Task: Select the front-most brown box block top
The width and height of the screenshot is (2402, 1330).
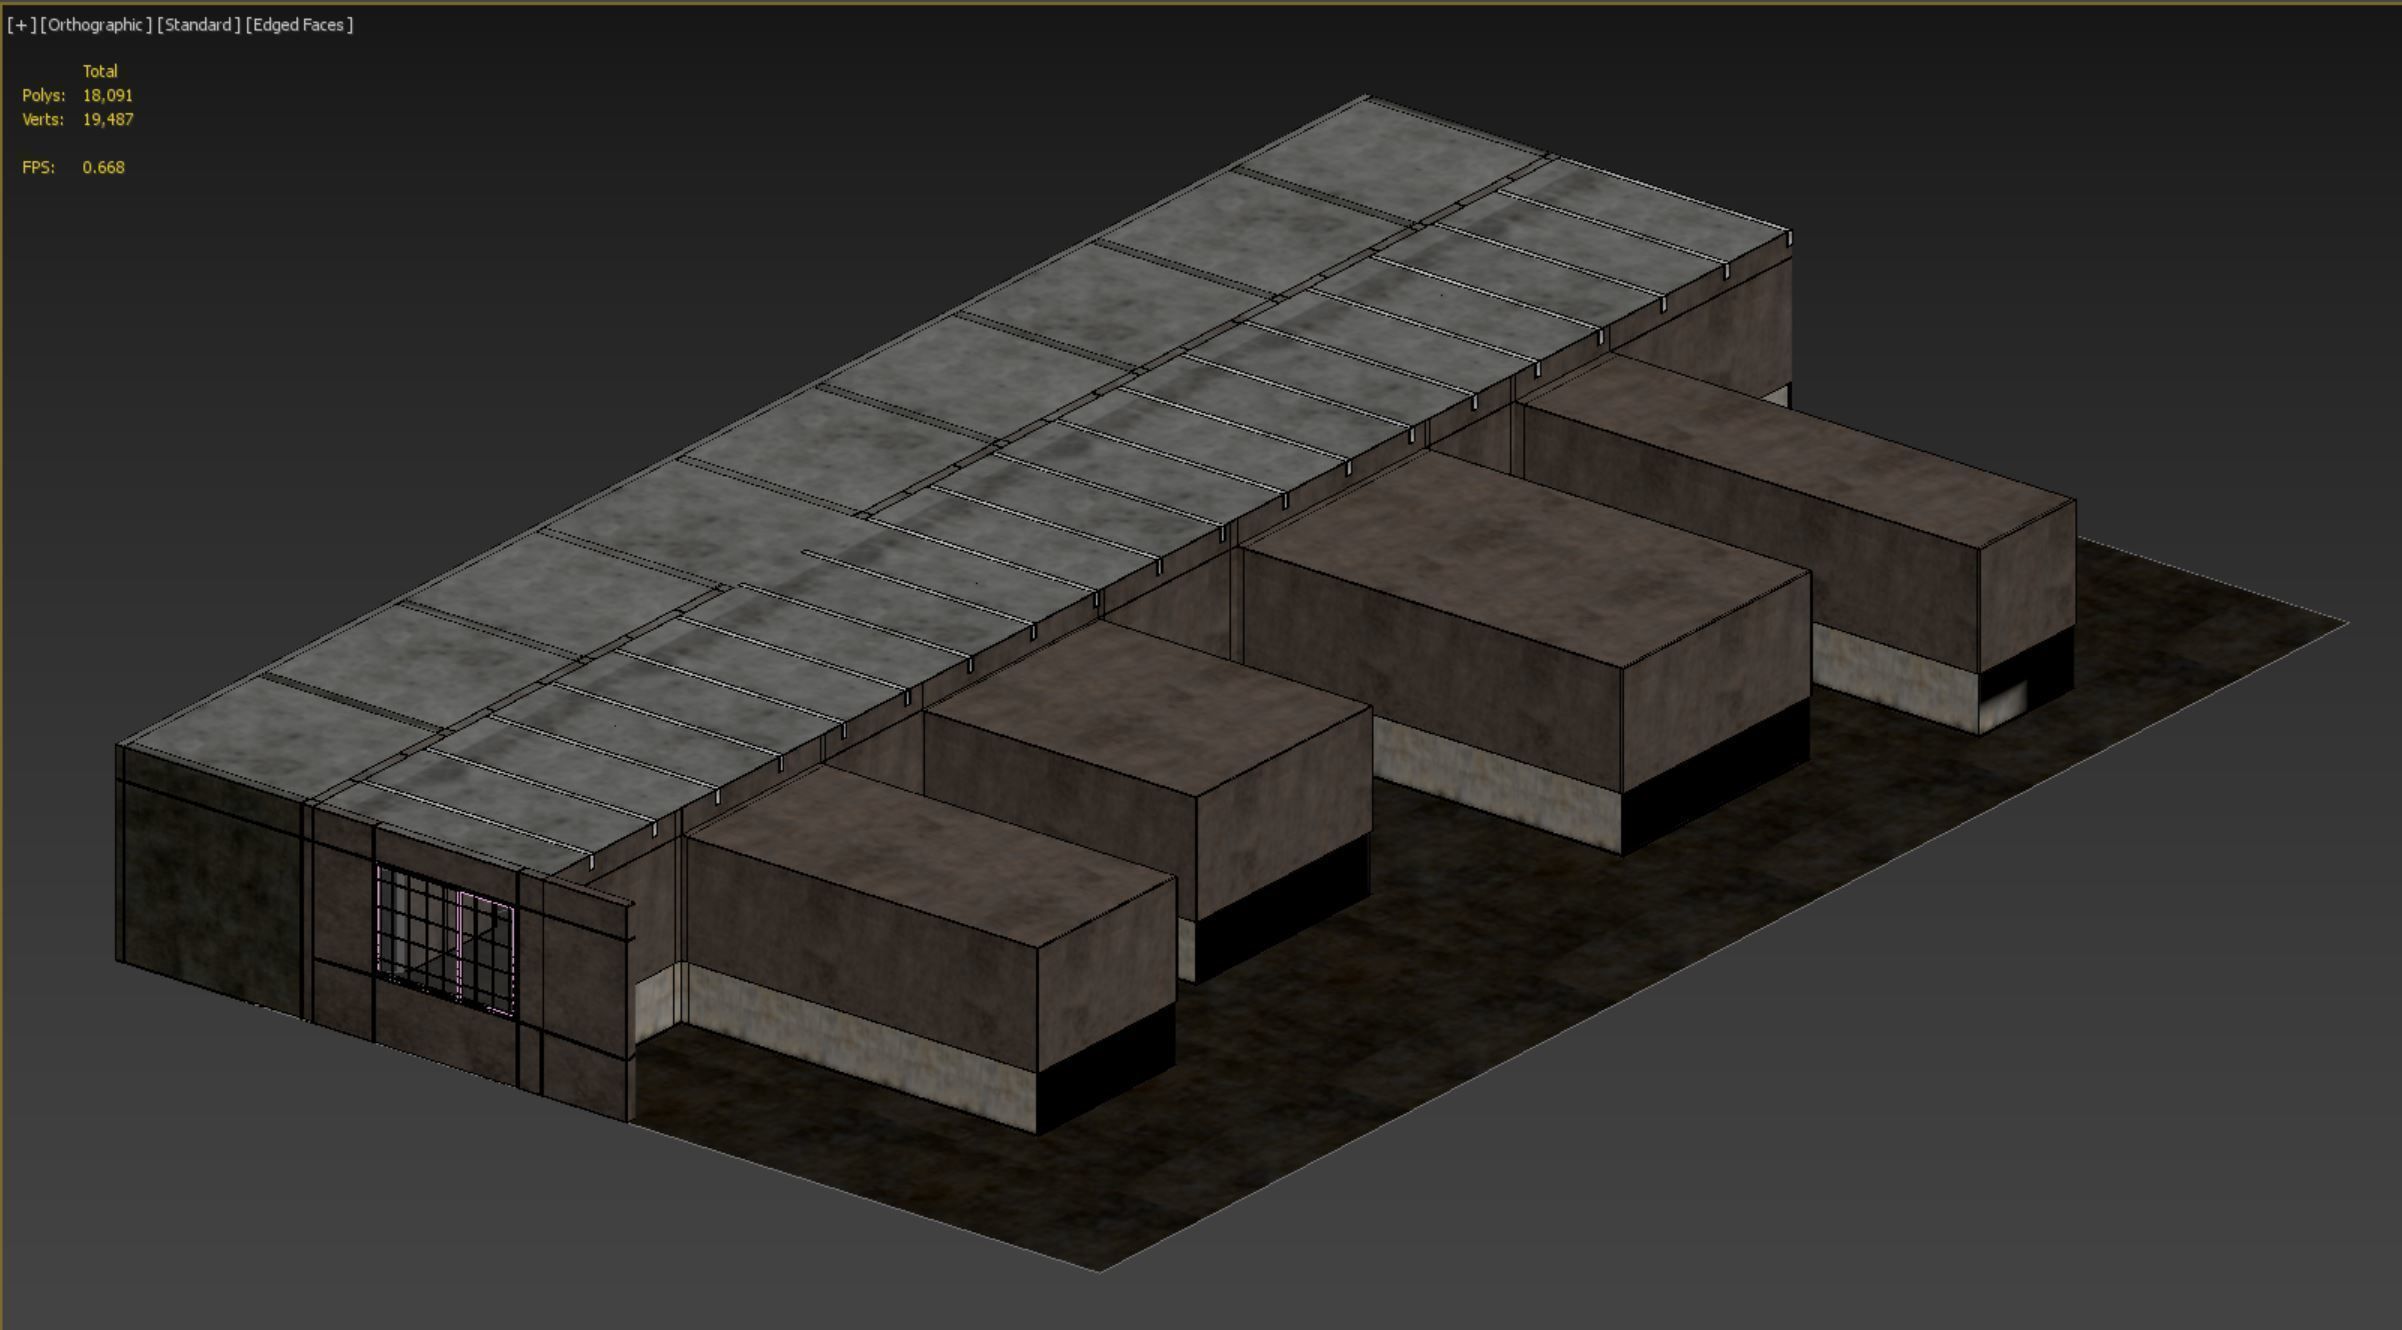Action: click(x=930, y=855)
